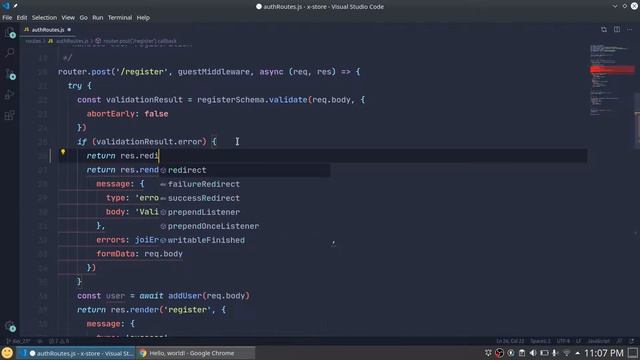Choose the prependListener suggestion

245,212
